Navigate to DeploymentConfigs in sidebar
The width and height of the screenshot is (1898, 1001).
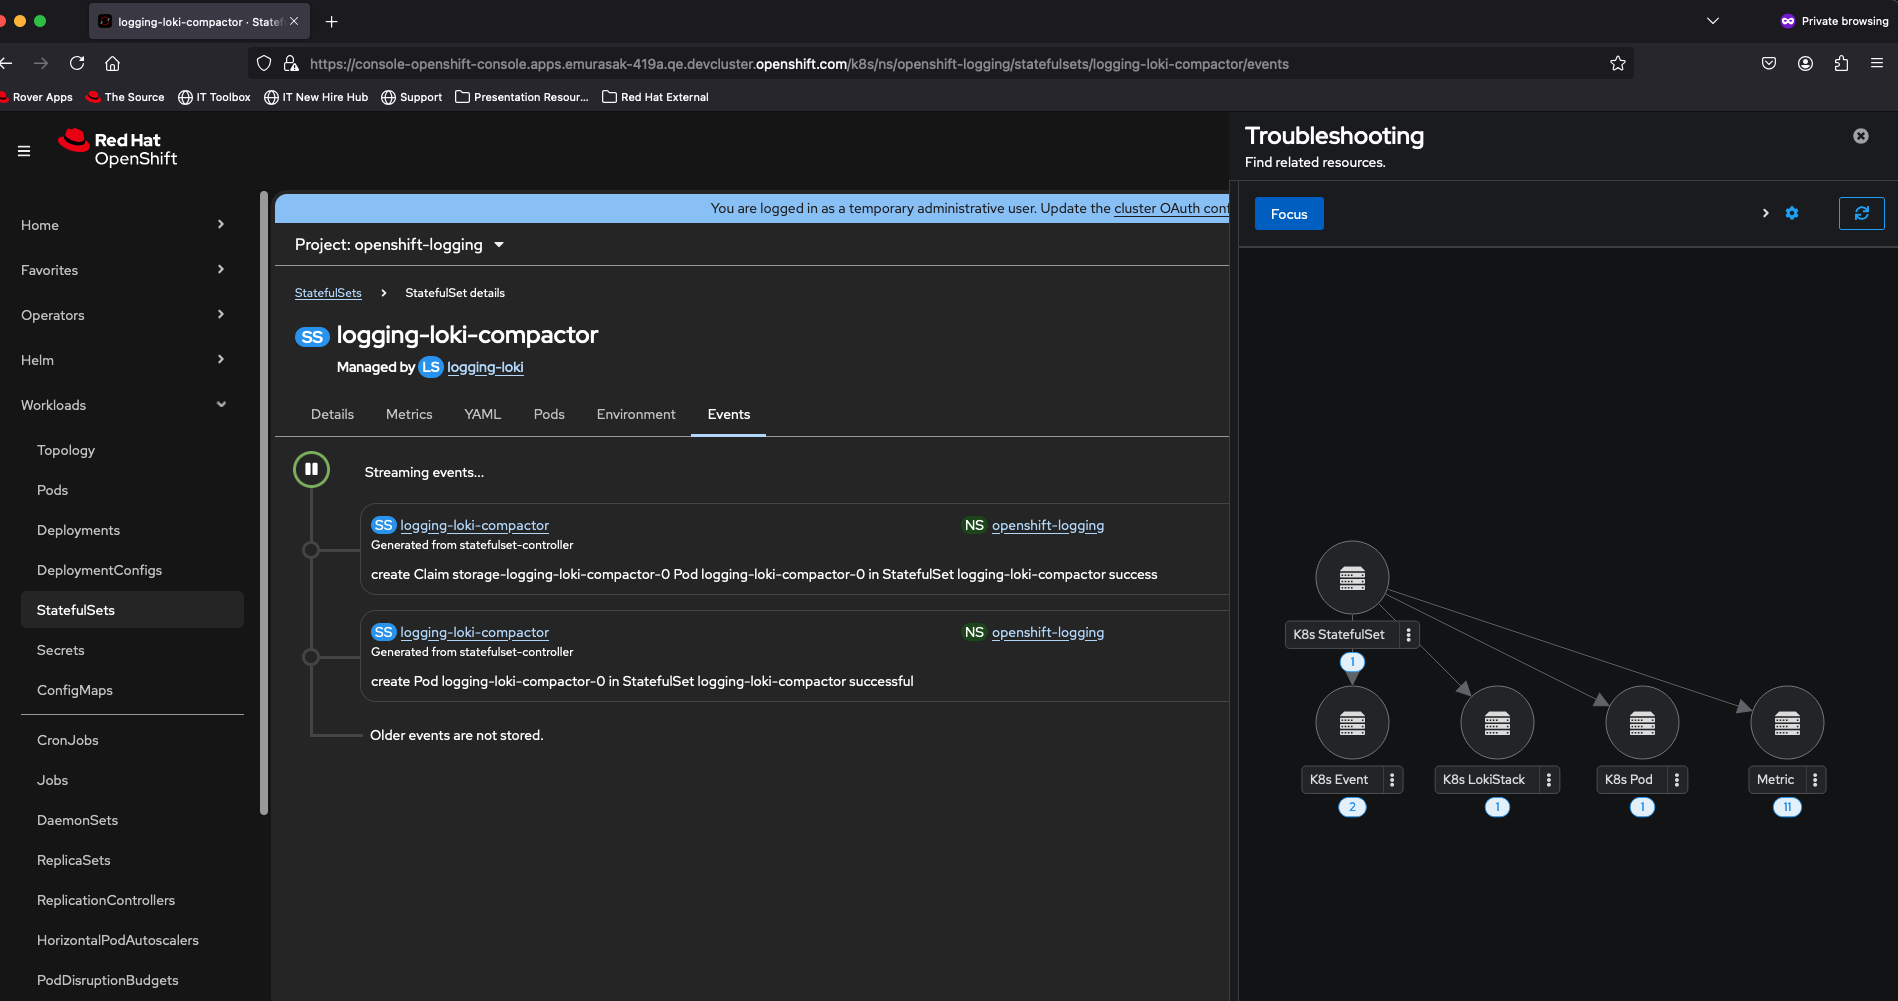coord(99,570)
